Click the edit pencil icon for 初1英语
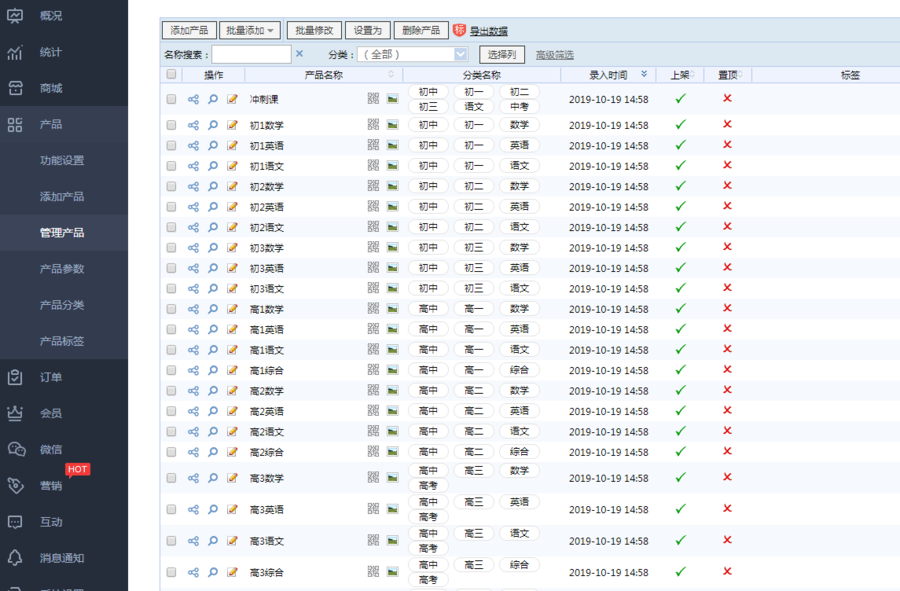Image resolution: width=900 pixels, height=591 pixels. click(232, 146)
